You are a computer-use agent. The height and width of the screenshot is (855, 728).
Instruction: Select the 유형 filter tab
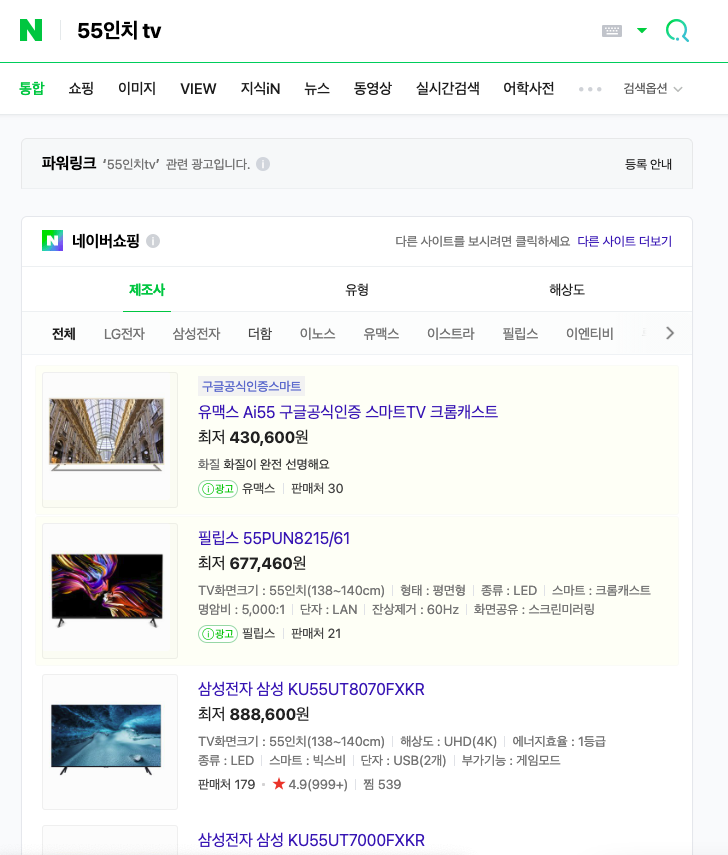click(x=357, y=290)
